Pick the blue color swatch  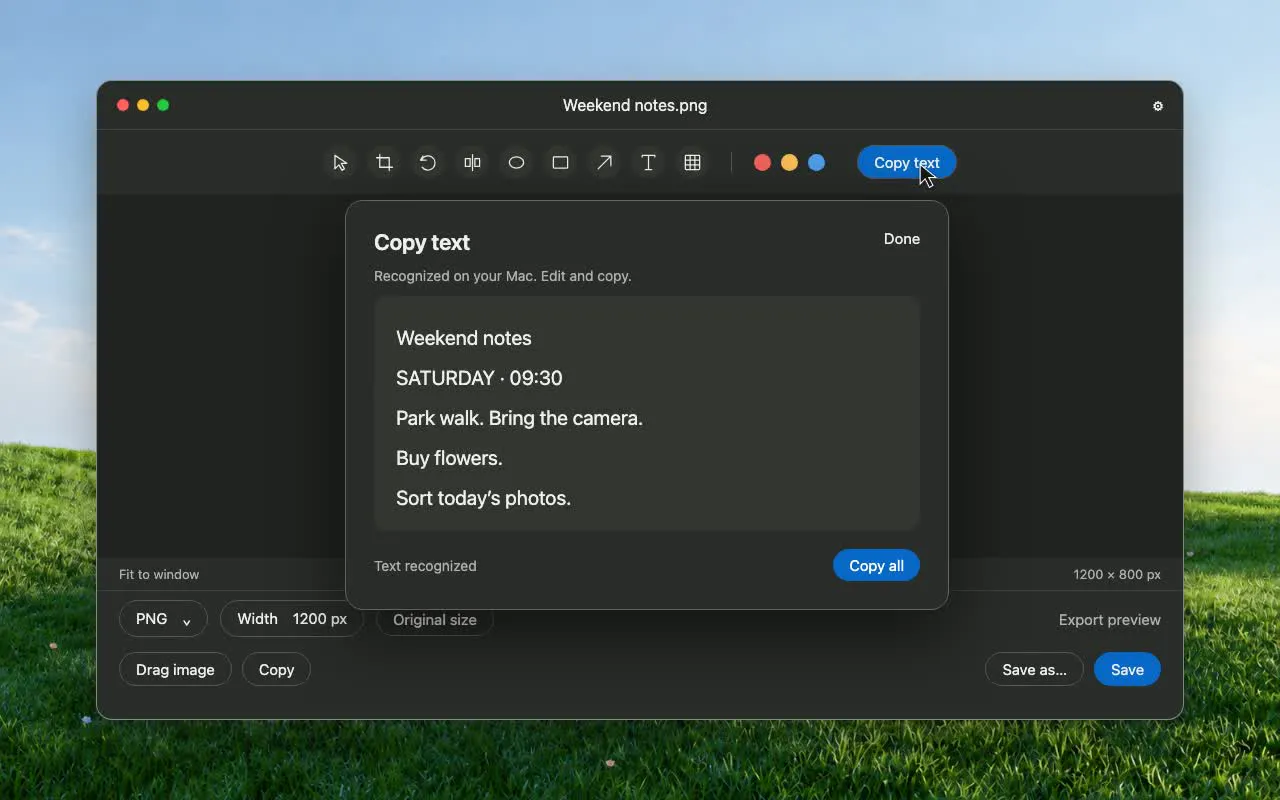tap(816, 163)
